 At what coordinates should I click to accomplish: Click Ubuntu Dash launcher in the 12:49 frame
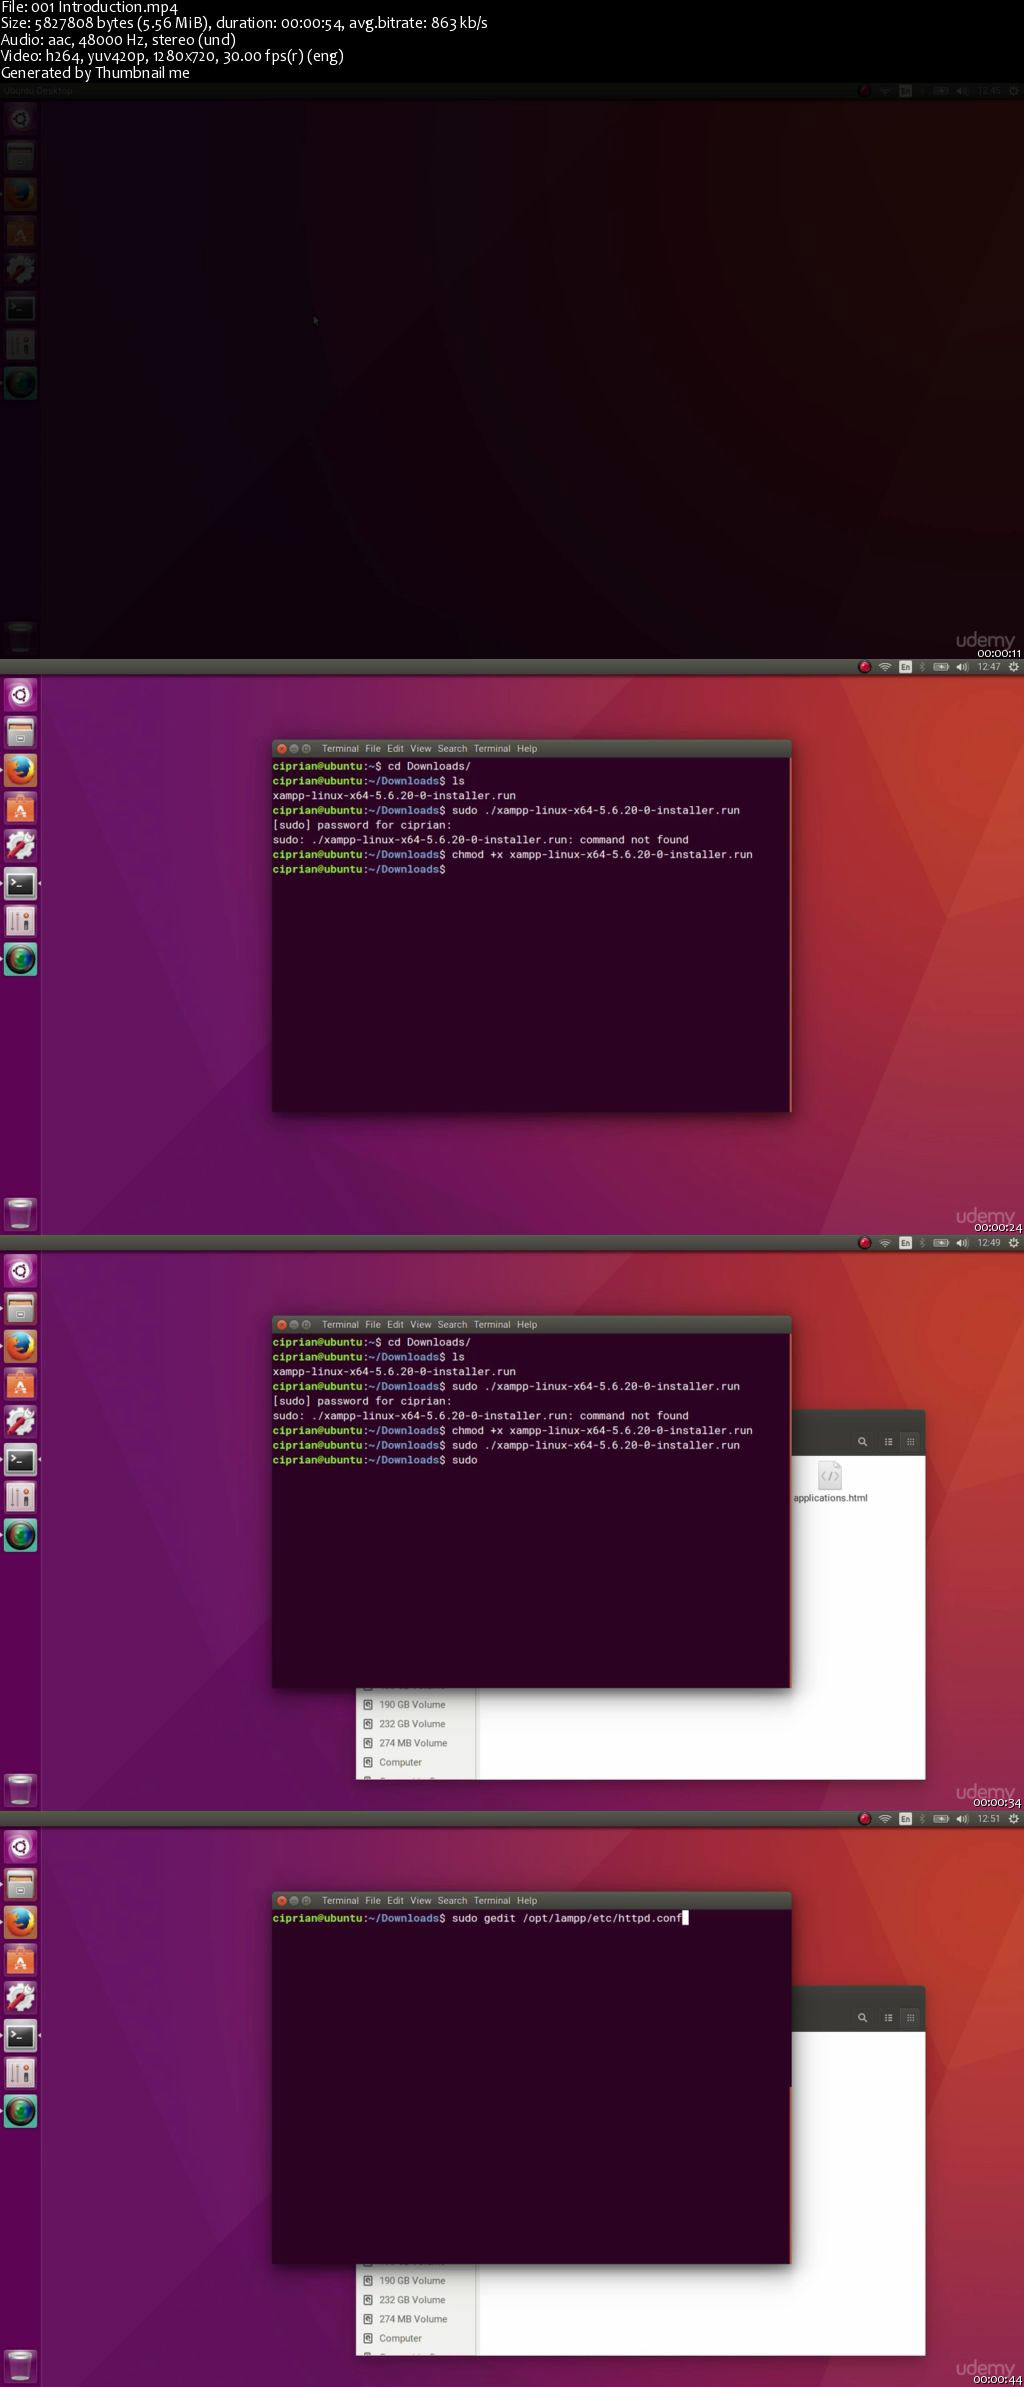(x=20, y=1271)
